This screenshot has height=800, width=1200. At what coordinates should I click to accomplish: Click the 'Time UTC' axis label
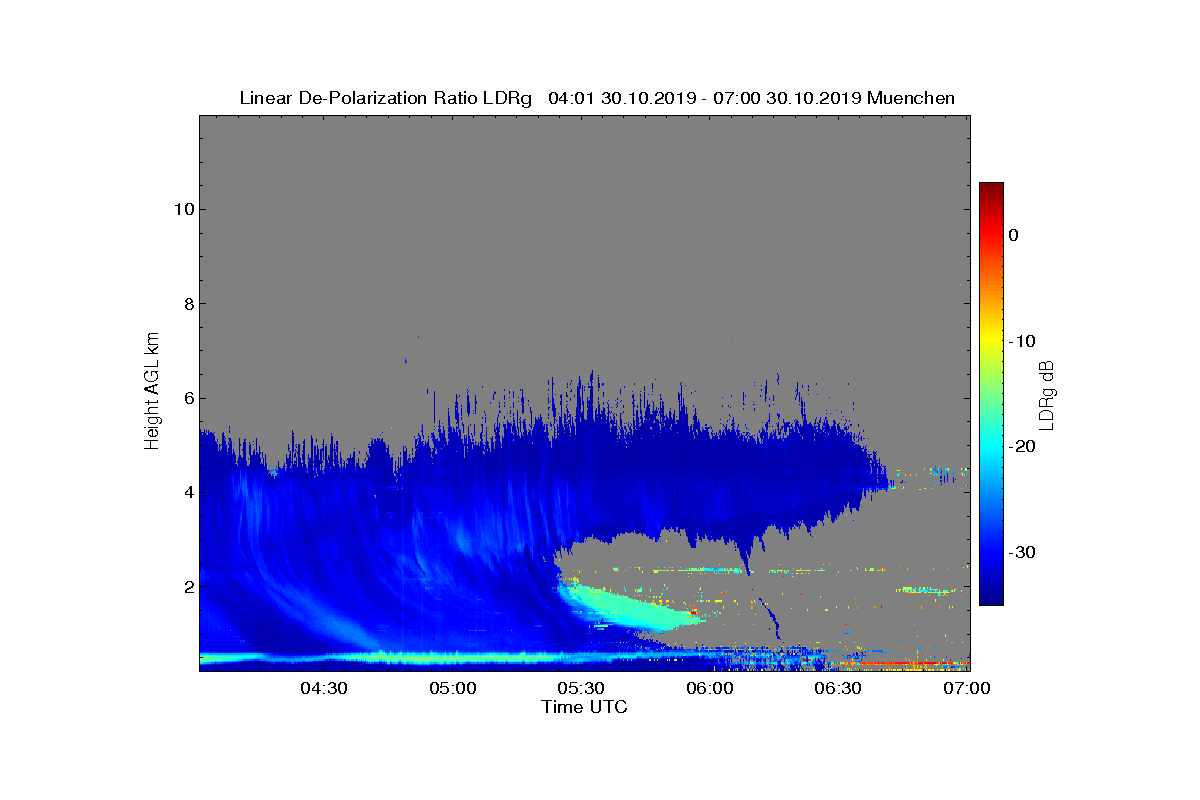click(x=585, y=707)
